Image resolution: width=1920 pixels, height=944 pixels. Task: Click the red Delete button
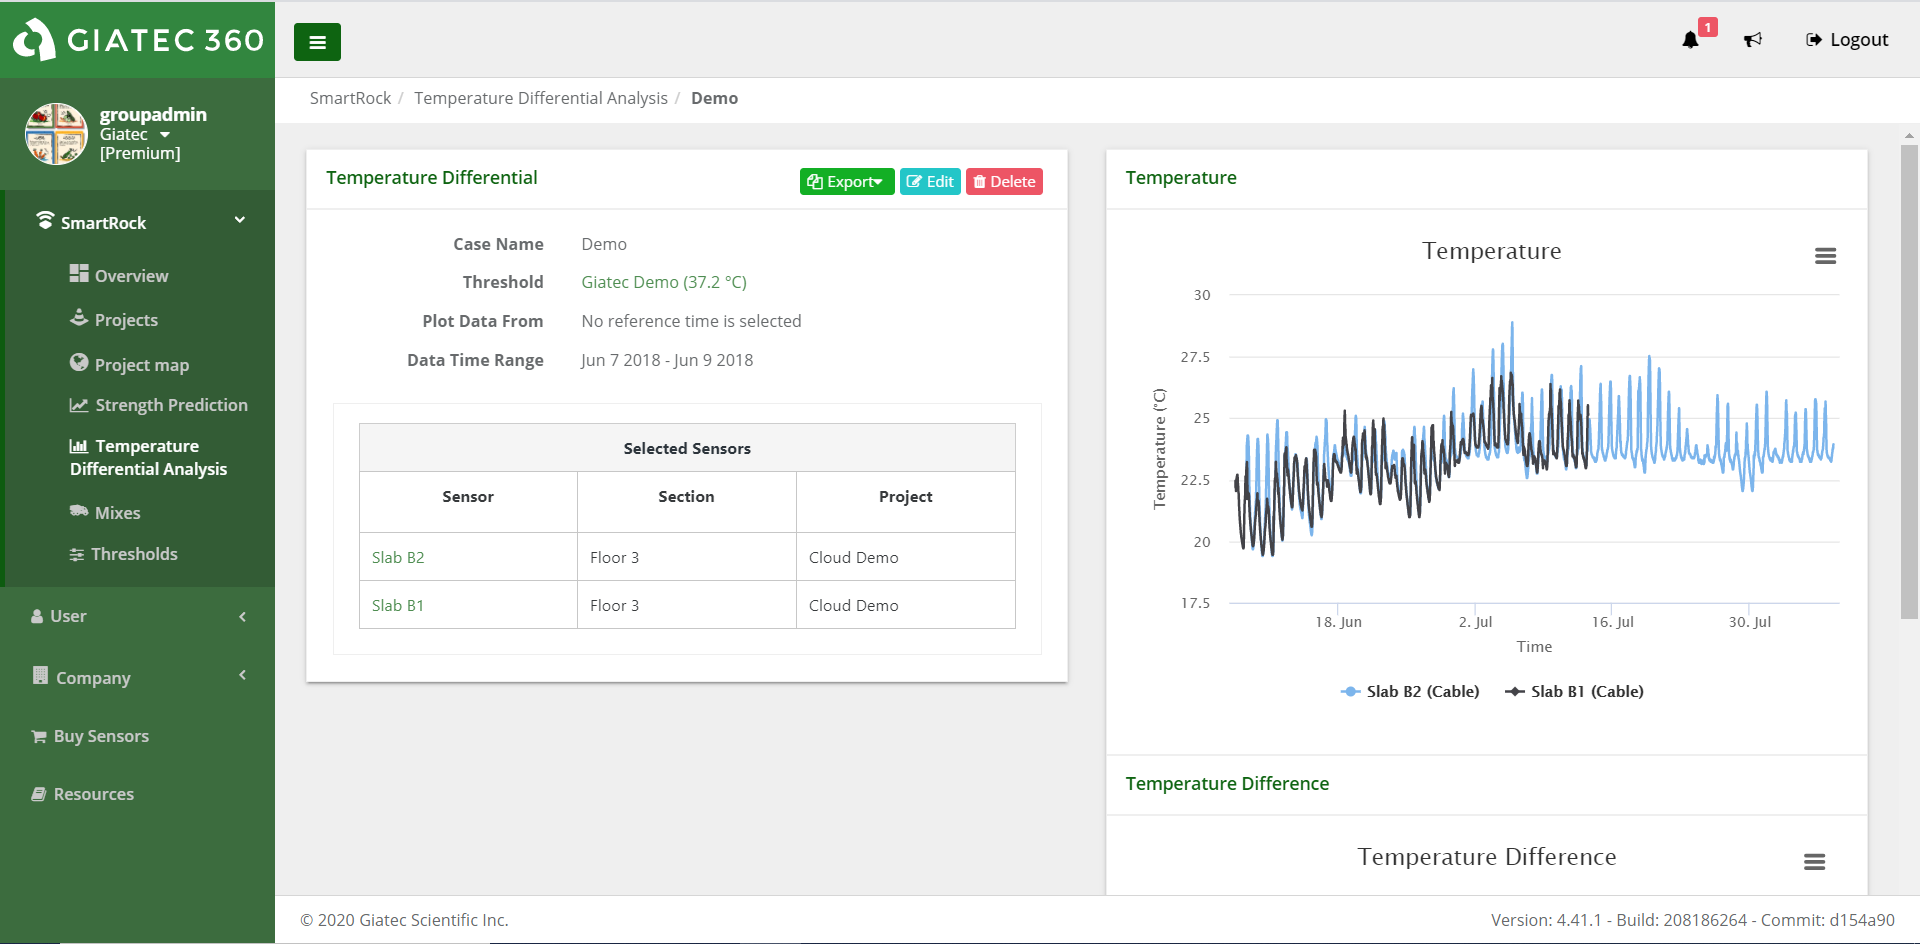pyautogui.click(x=1004, y=181)
